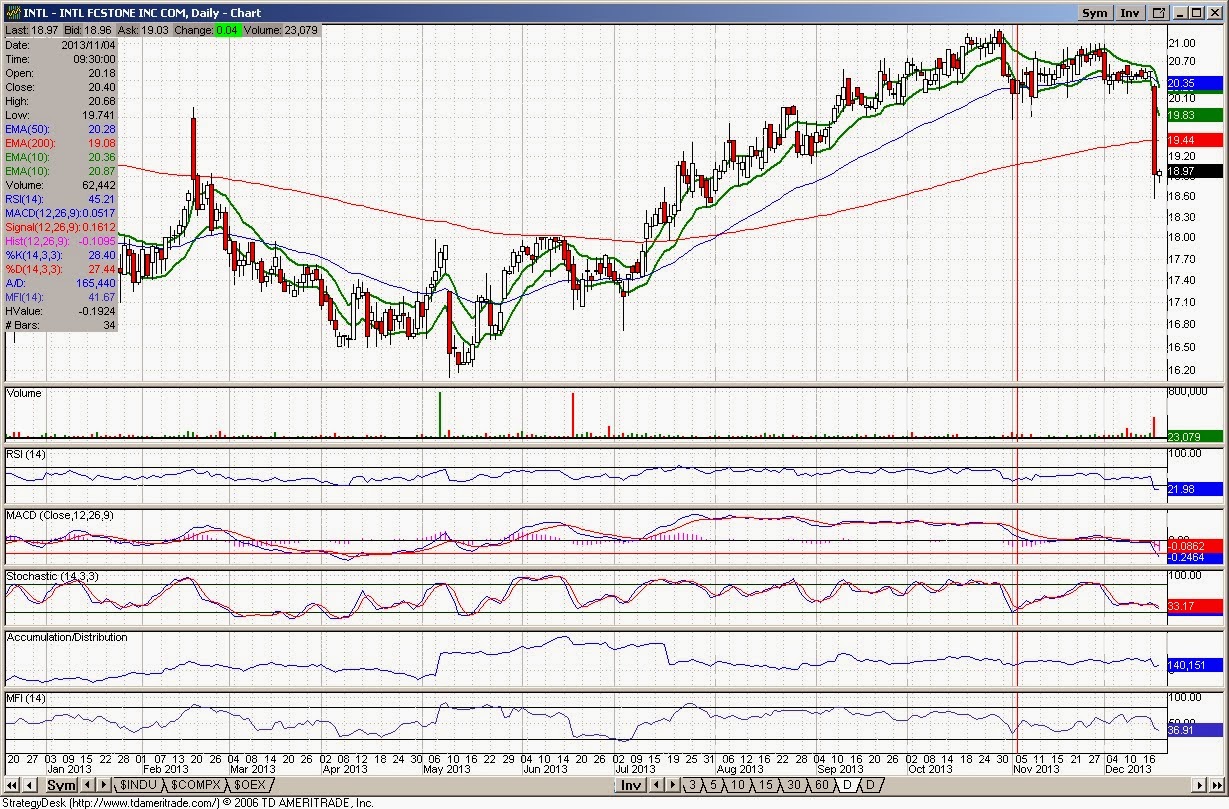Click the 140,151 Accumulation/Distribution value label

(1195, 664)
